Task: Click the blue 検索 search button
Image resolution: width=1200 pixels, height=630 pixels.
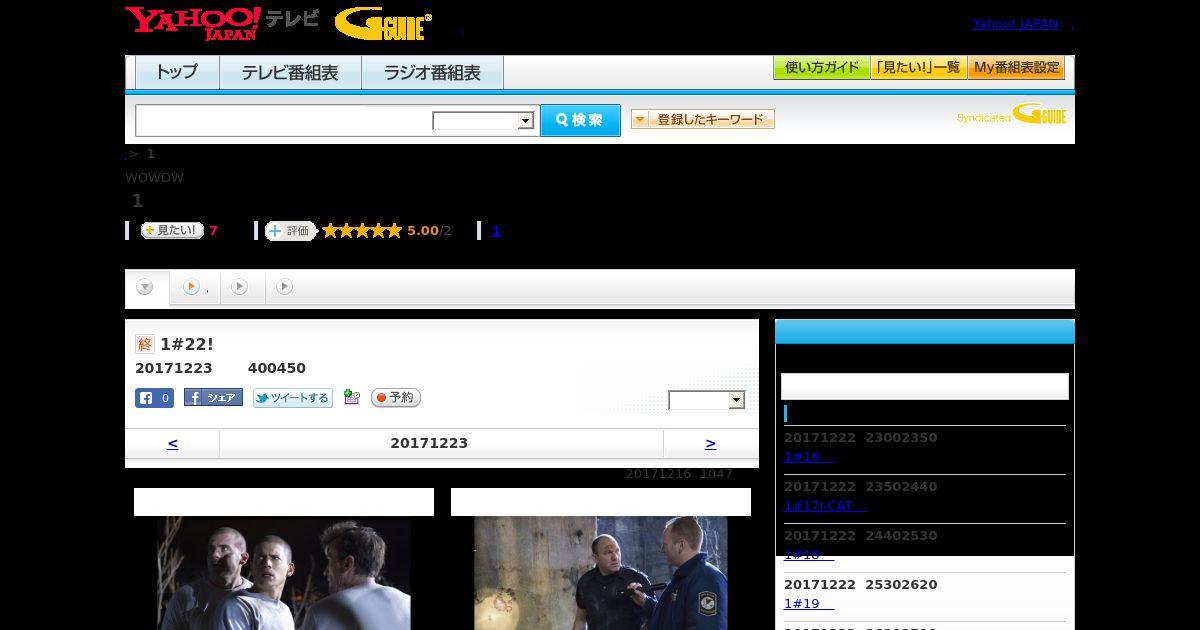Action: pos(580,120)
